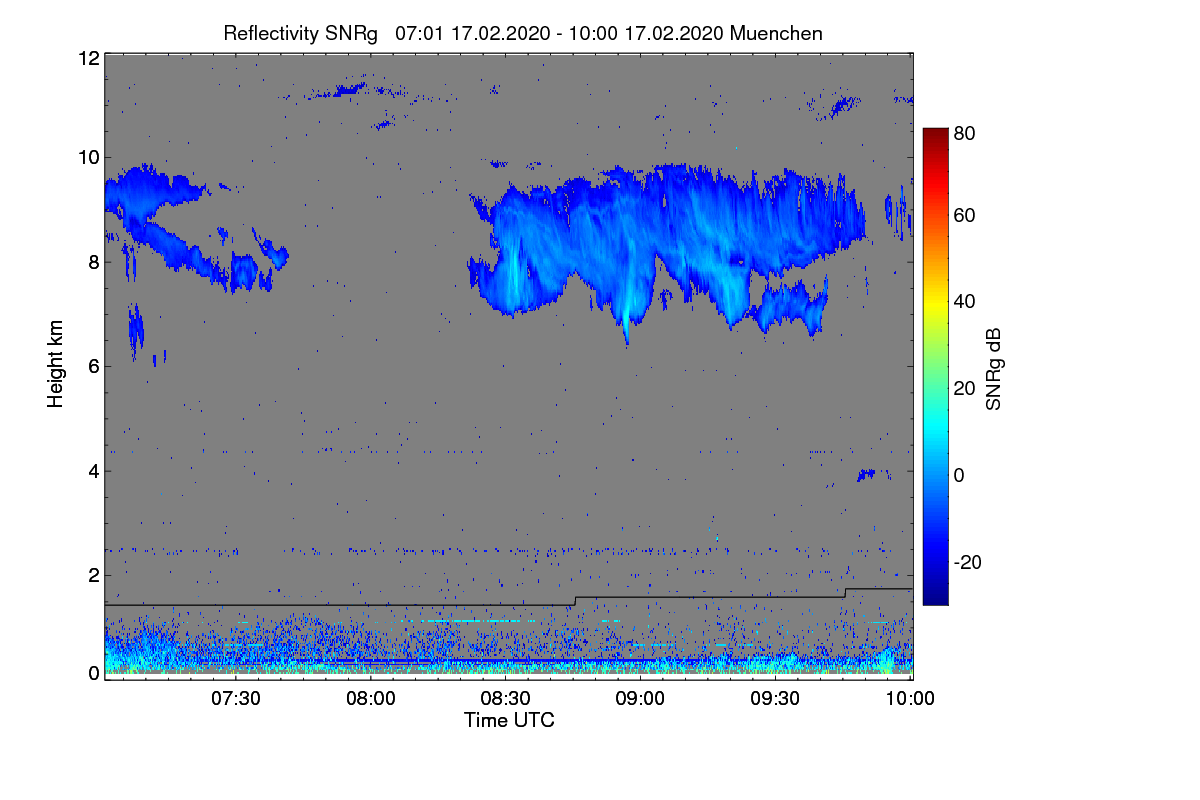Image resolution: width=1200 pixels, height=800 pixels.
Task: Click the height tick label 10
Action: coord(88,157)
